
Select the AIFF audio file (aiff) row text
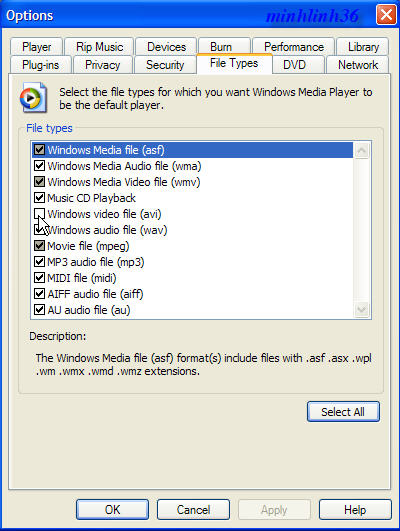(95, 294)
